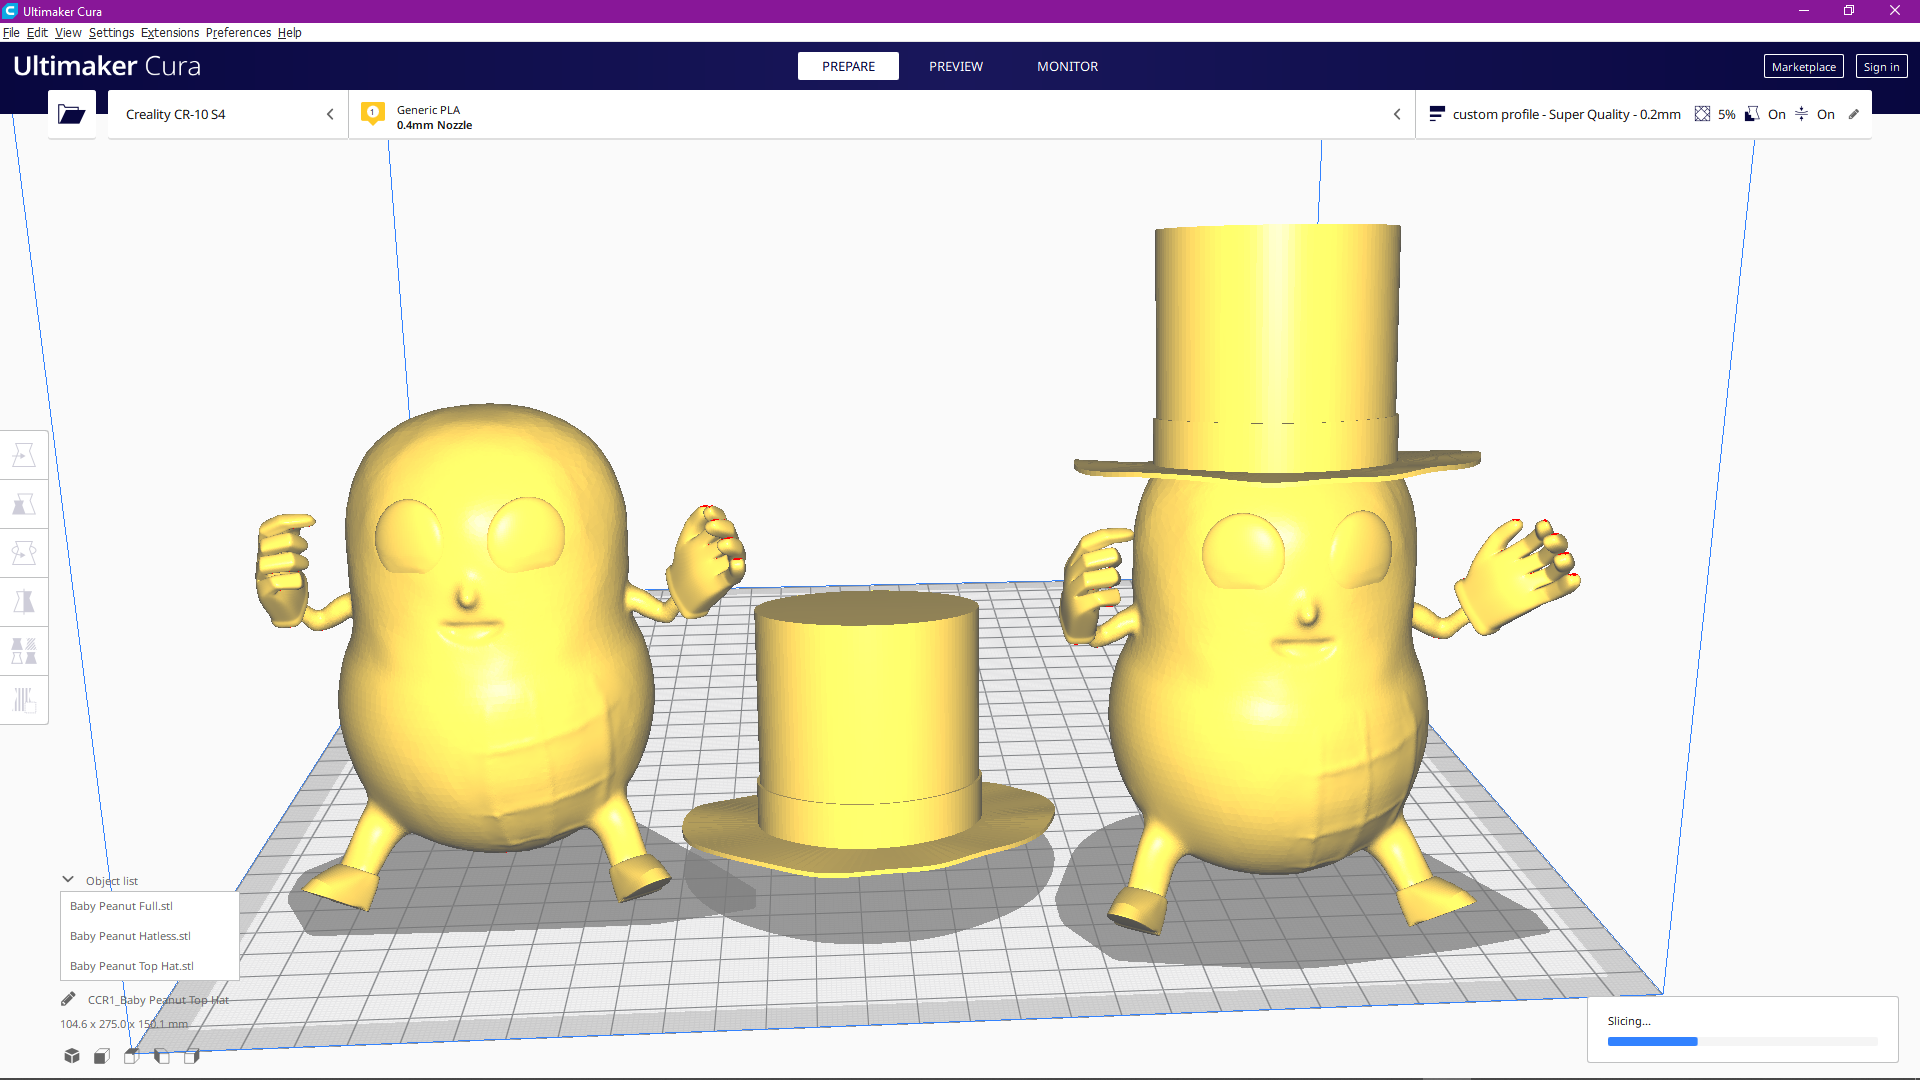Switch to the MONITOR stage tab

tap(1067, 66)
